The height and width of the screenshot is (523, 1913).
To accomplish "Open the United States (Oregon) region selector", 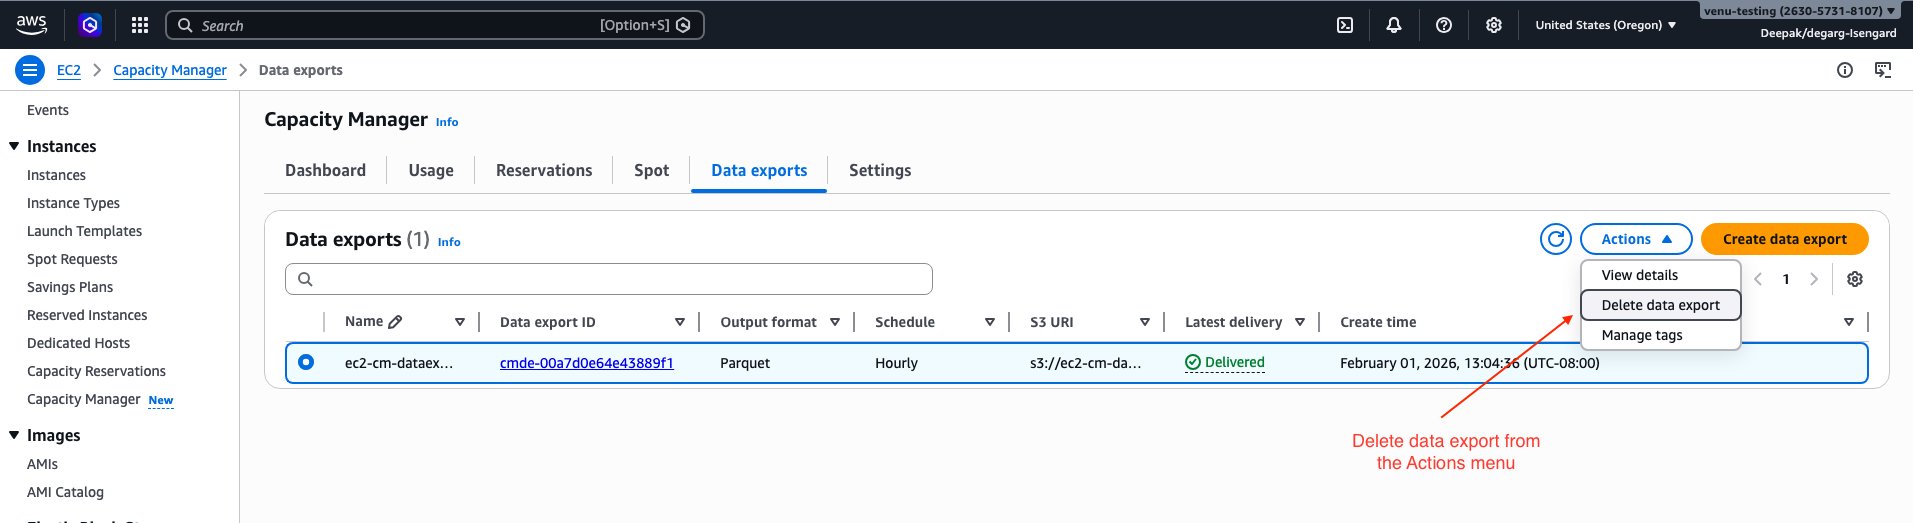I will (1606, 25).
